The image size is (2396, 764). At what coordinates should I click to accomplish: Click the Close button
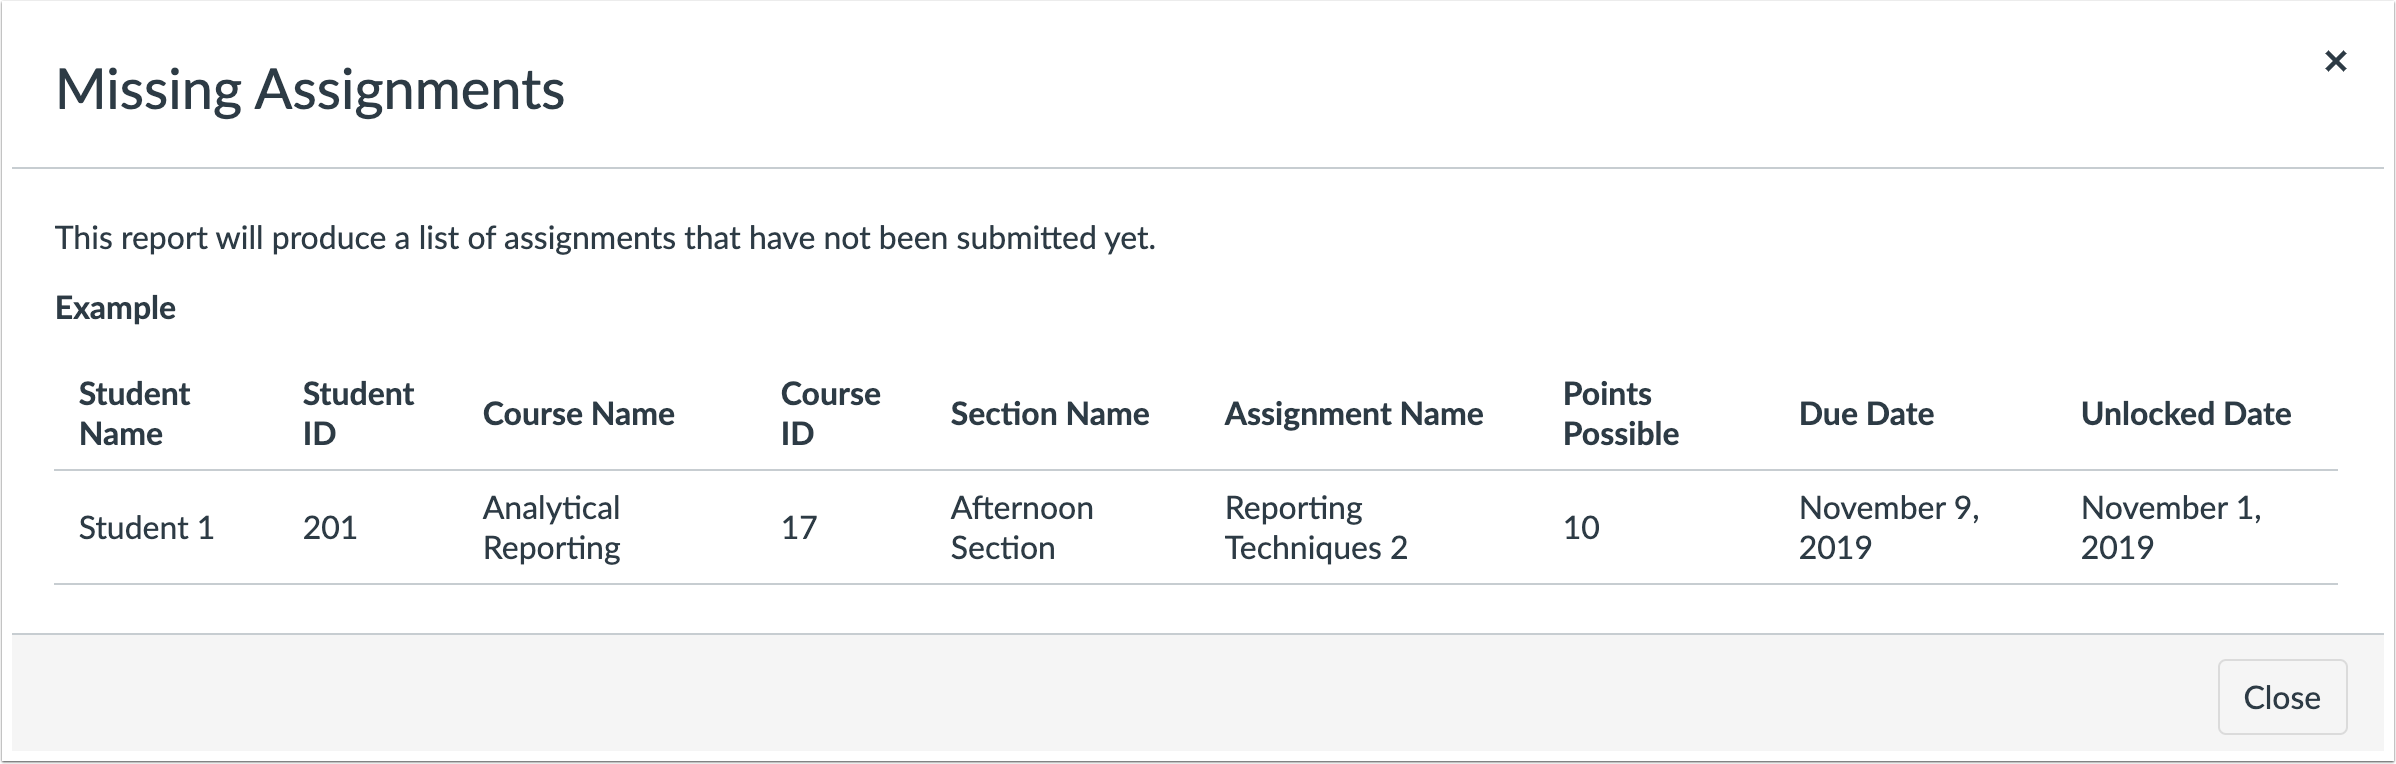click(x=2281, y=697)
